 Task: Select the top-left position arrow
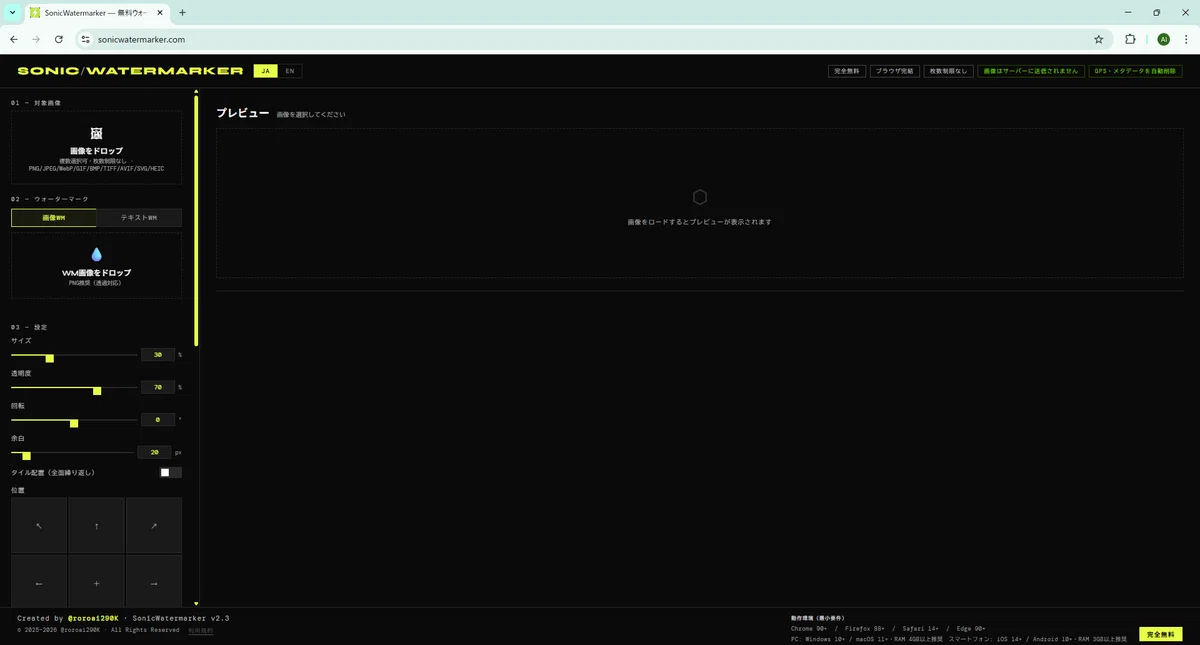pyautogui.click(x=39, y=525)
